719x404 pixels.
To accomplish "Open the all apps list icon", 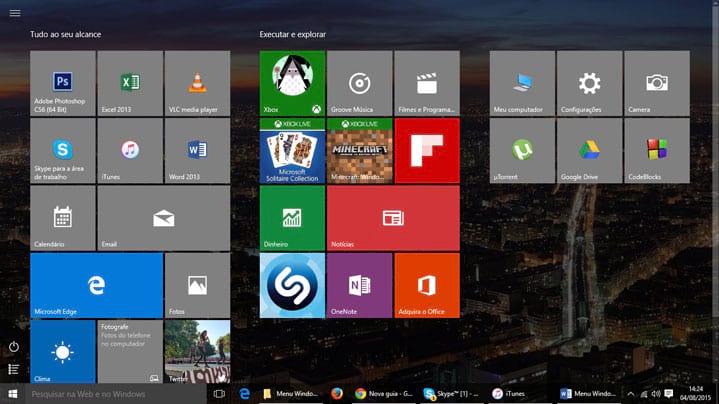I will [x=14, y=369].
